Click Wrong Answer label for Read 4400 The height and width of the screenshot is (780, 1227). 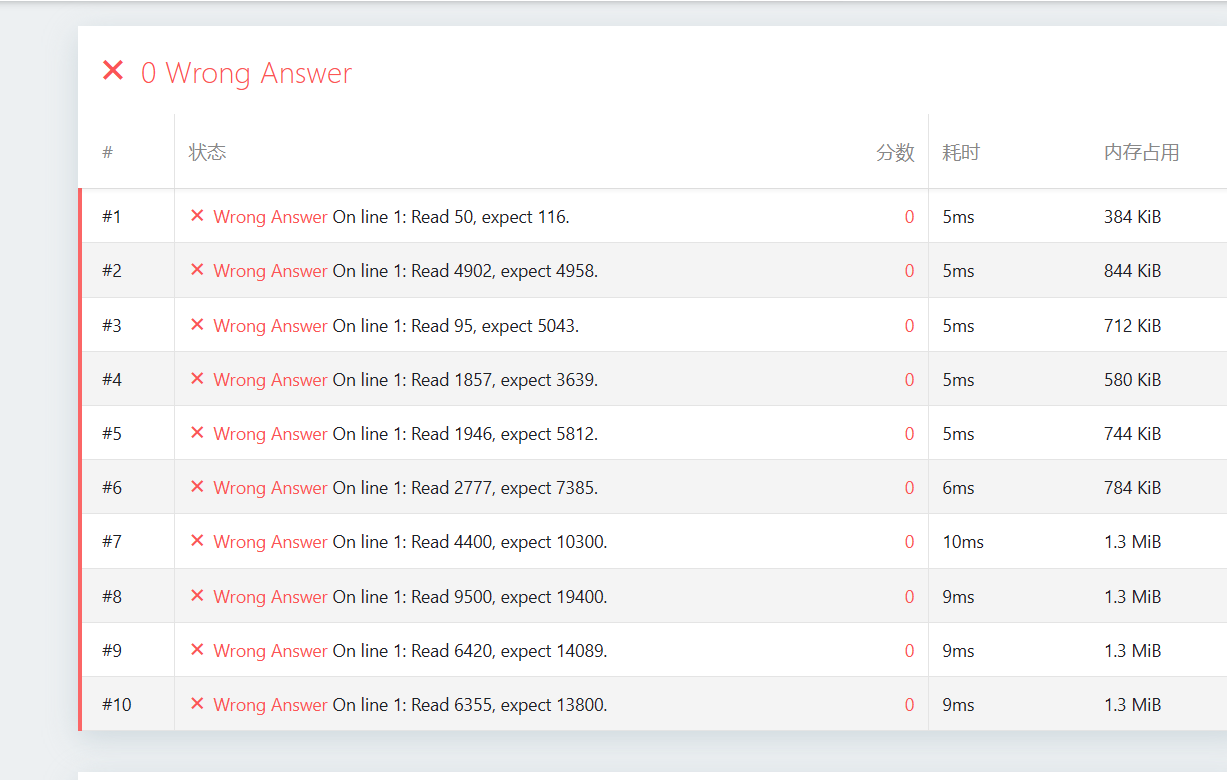point(270,542)
